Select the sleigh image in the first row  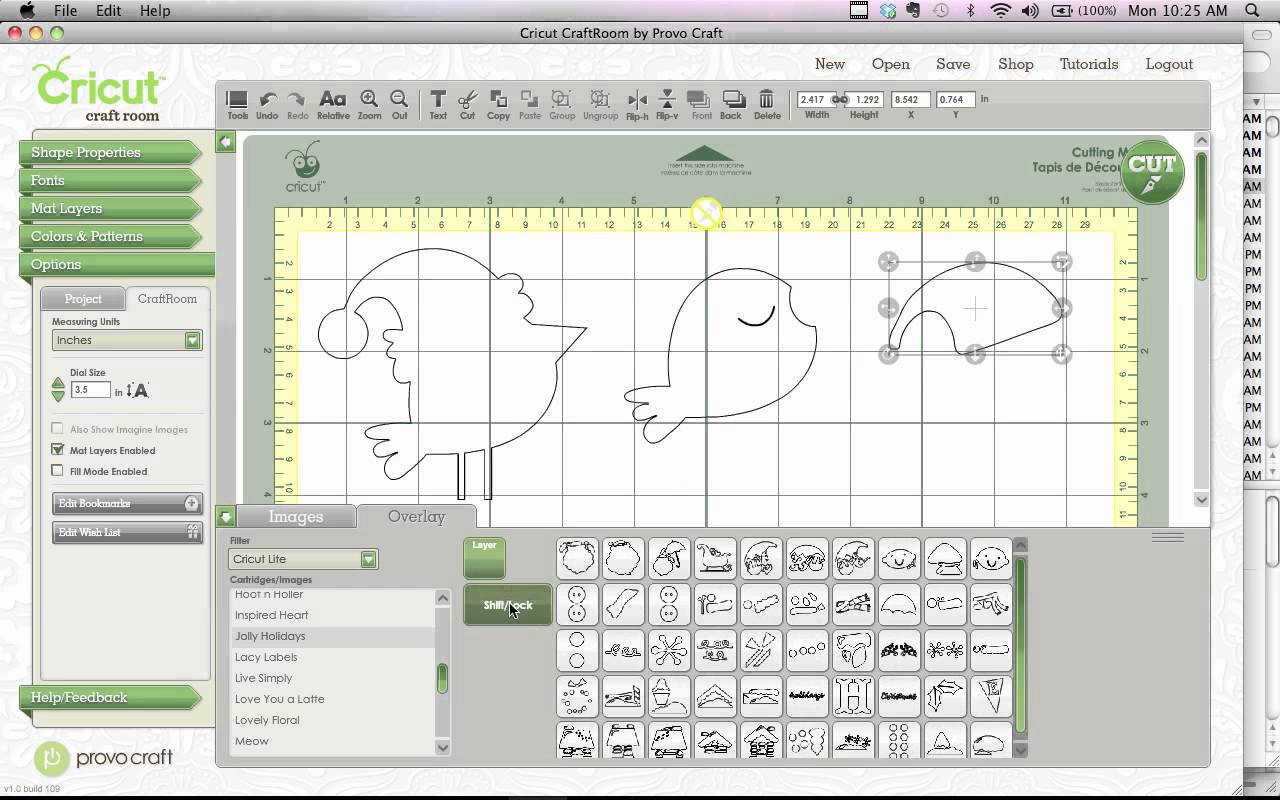[714, 558]
